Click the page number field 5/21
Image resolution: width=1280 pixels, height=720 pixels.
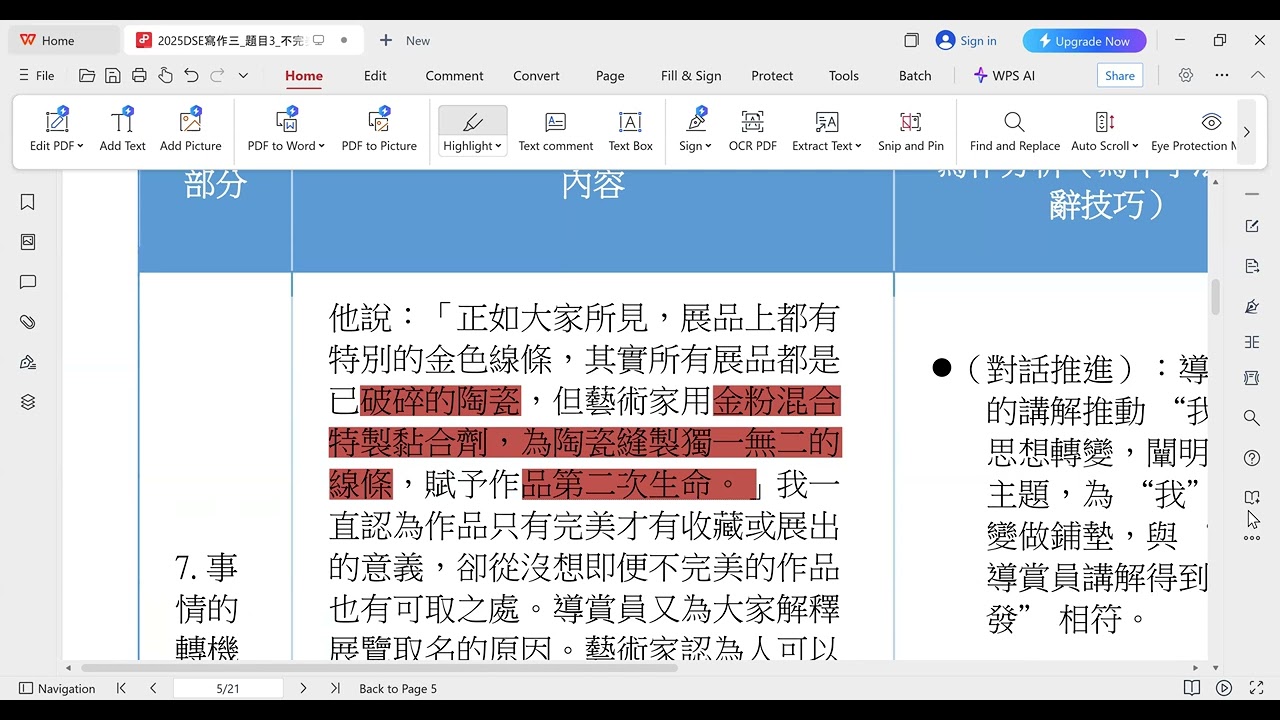[x=228, y=688]
